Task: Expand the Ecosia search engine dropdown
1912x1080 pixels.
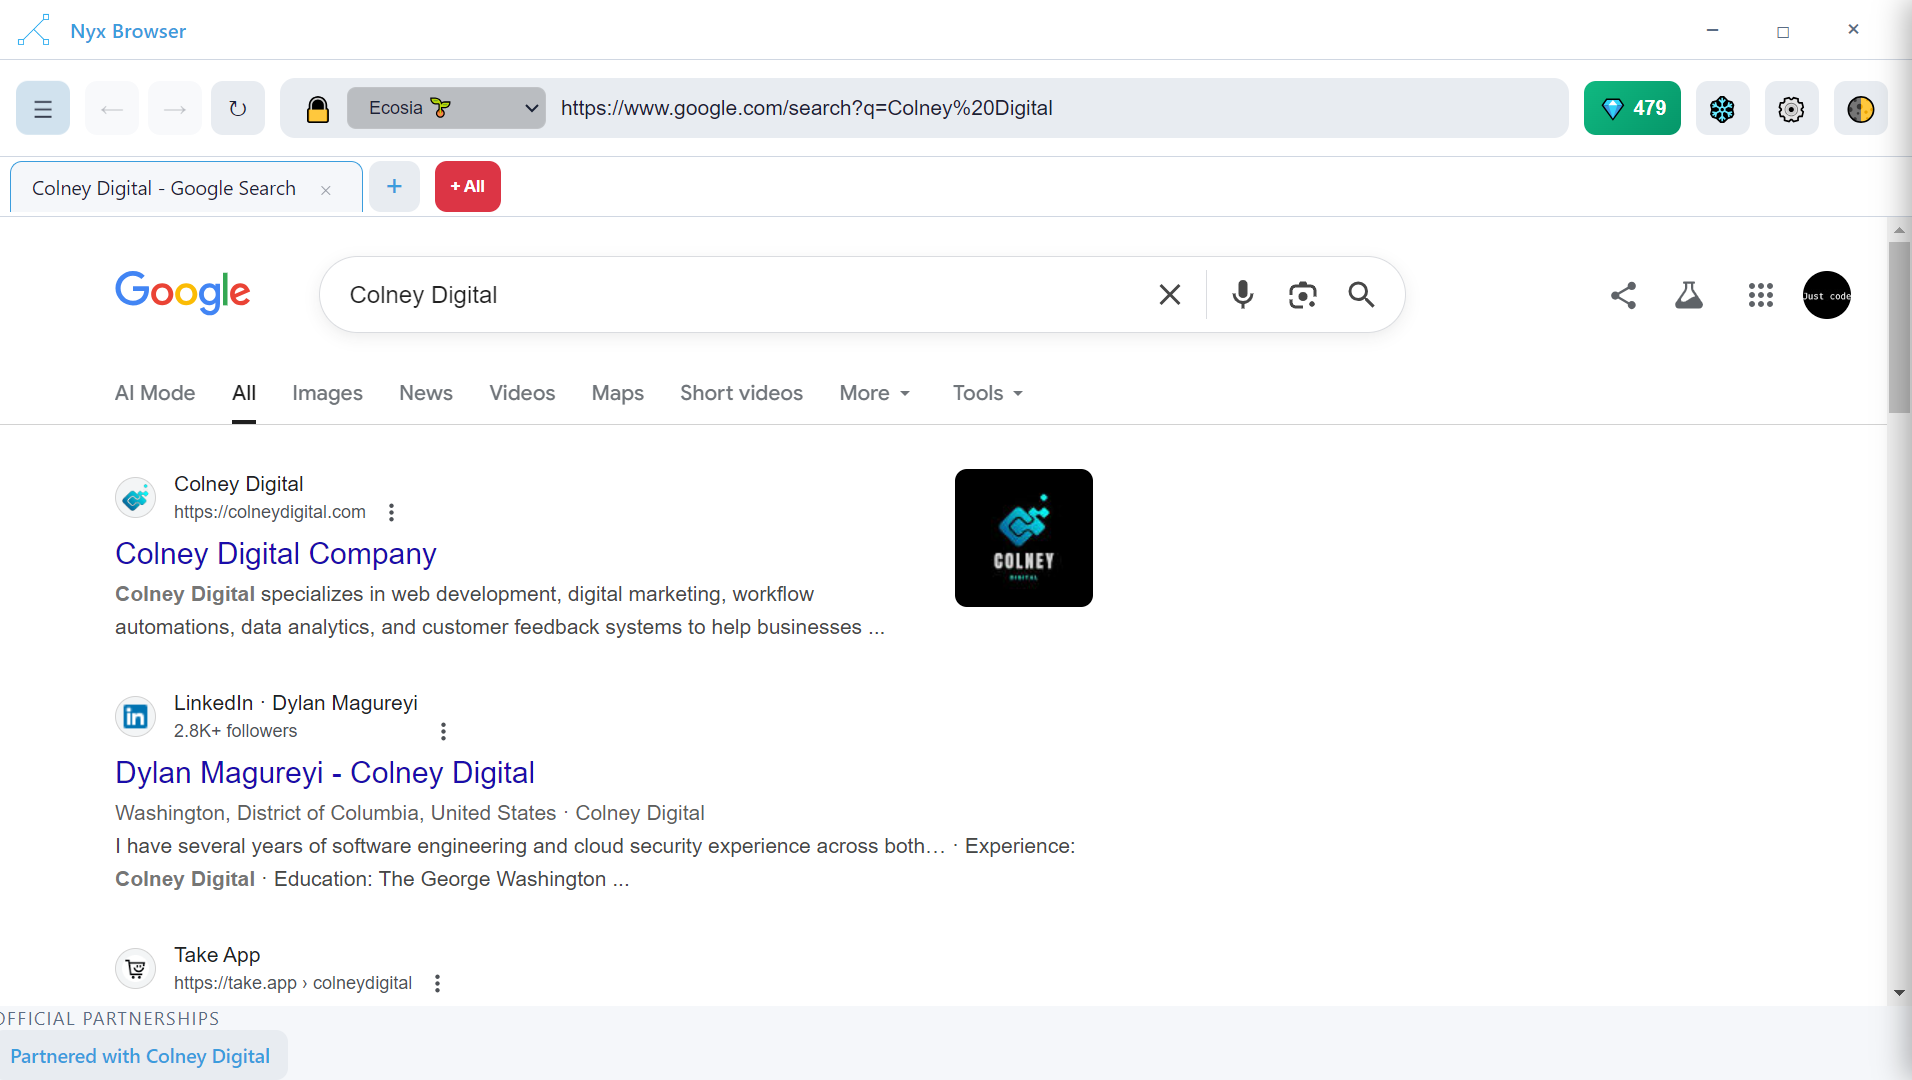Action: 446,108
